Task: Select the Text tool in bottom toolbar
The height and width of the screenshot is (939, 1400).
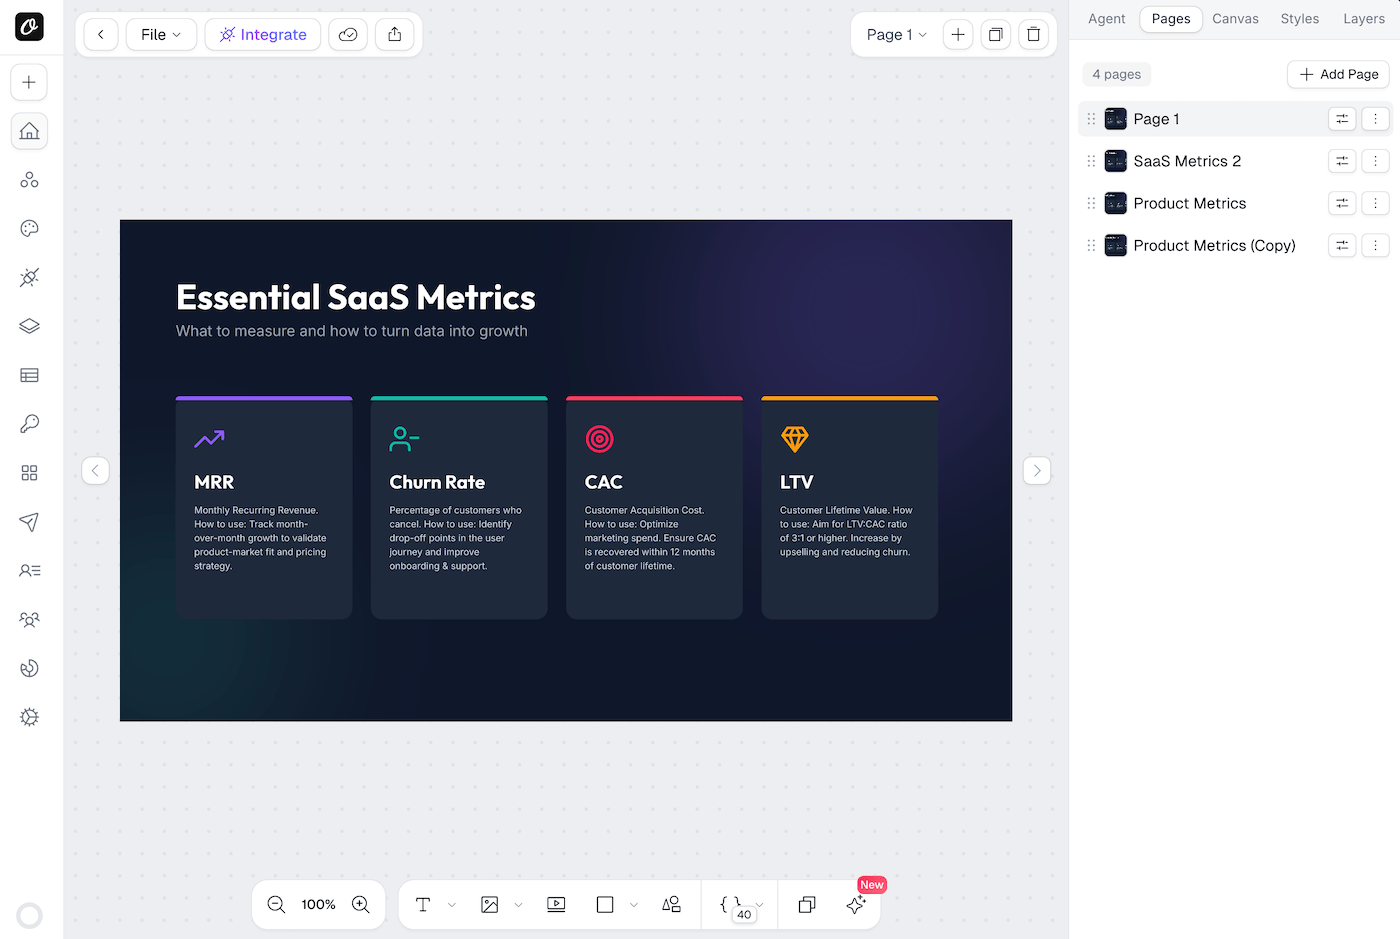Action: click(423, 904)
